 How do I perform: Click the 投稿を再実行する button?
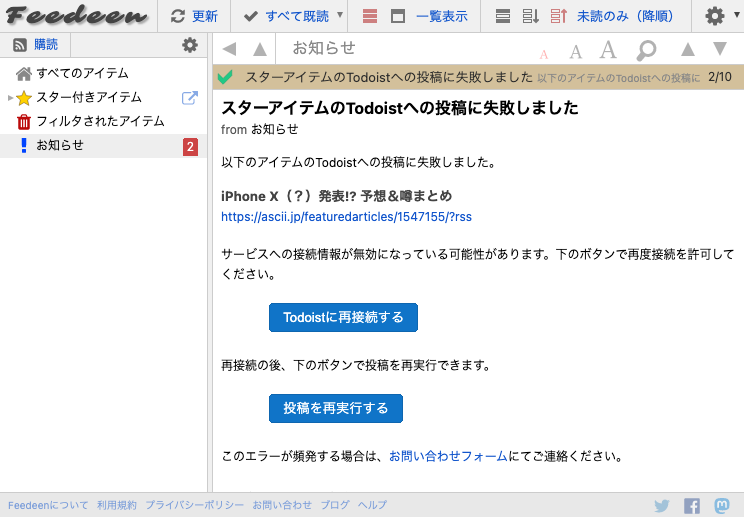[x=335, y=408]
